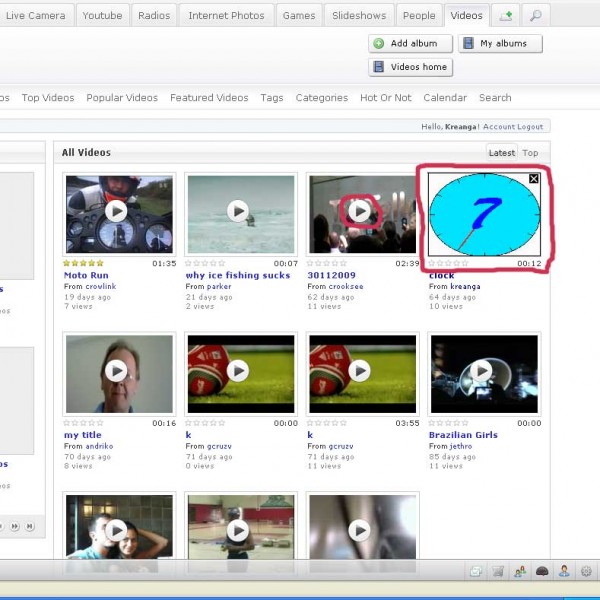
Task: Open Categories submenu item
Action: [x=322, y=98]
